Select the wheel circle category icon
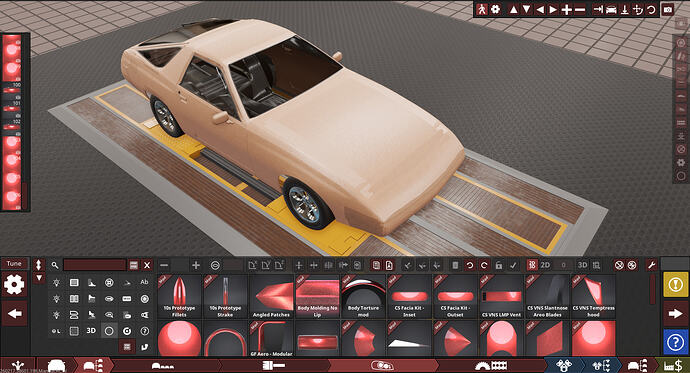690x373 pixels. pyautogui.click(x=109, y=282)
